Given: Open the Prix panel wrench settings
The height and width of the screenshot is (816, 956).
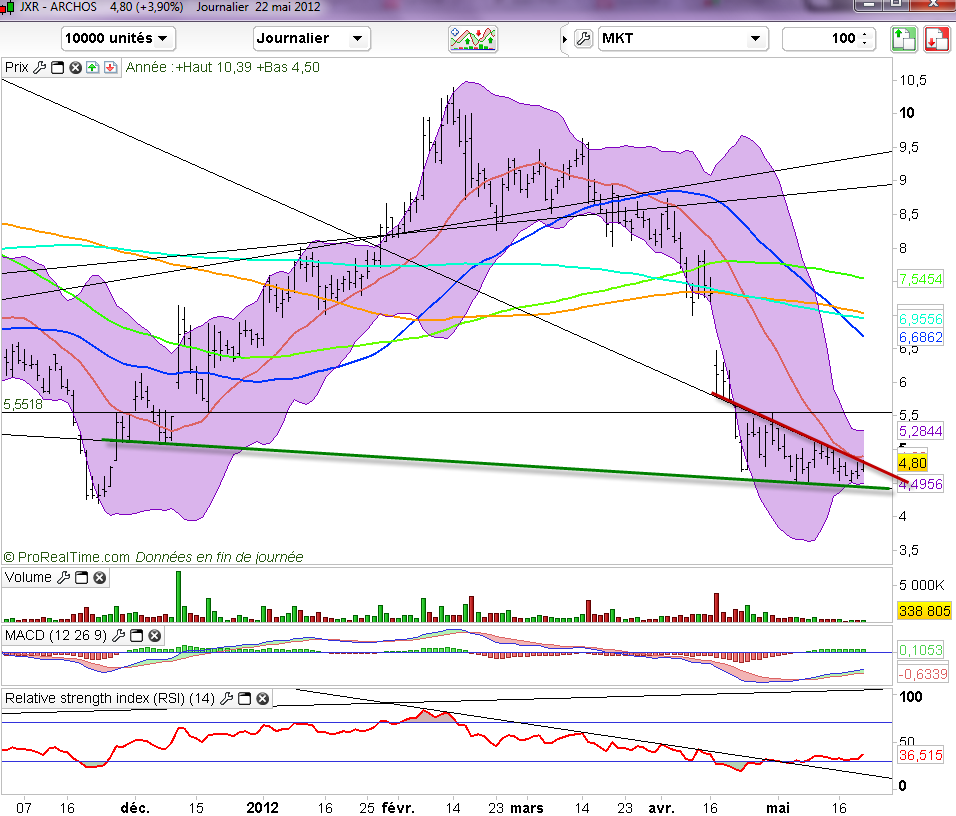Looking at the screenshot, I should click(x=39, y=68).
